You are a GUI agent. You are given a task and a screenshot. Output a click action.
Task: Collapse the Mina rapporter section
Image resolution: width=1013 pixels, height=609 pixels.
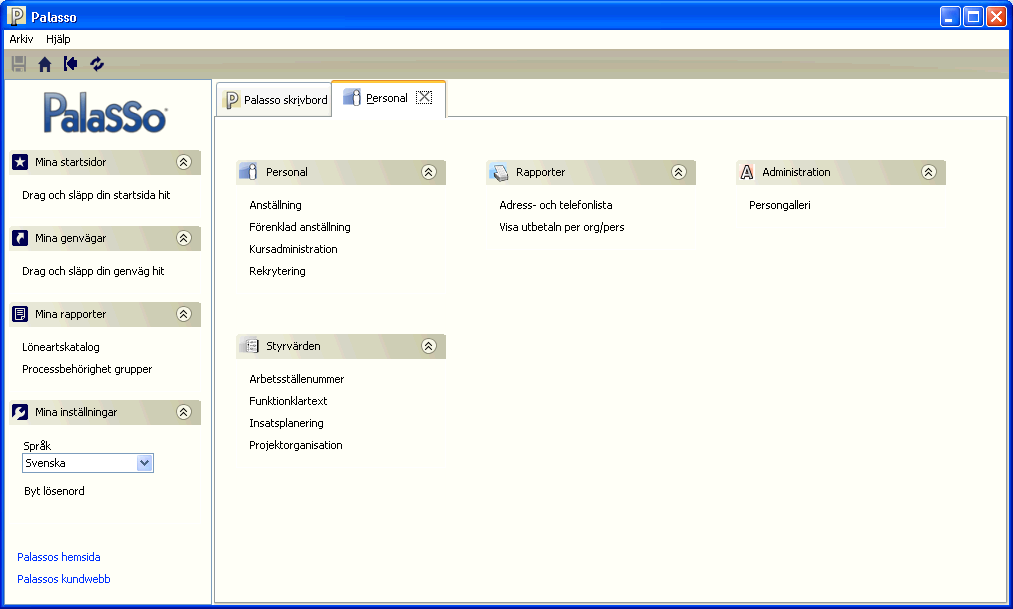coord(183,315)
